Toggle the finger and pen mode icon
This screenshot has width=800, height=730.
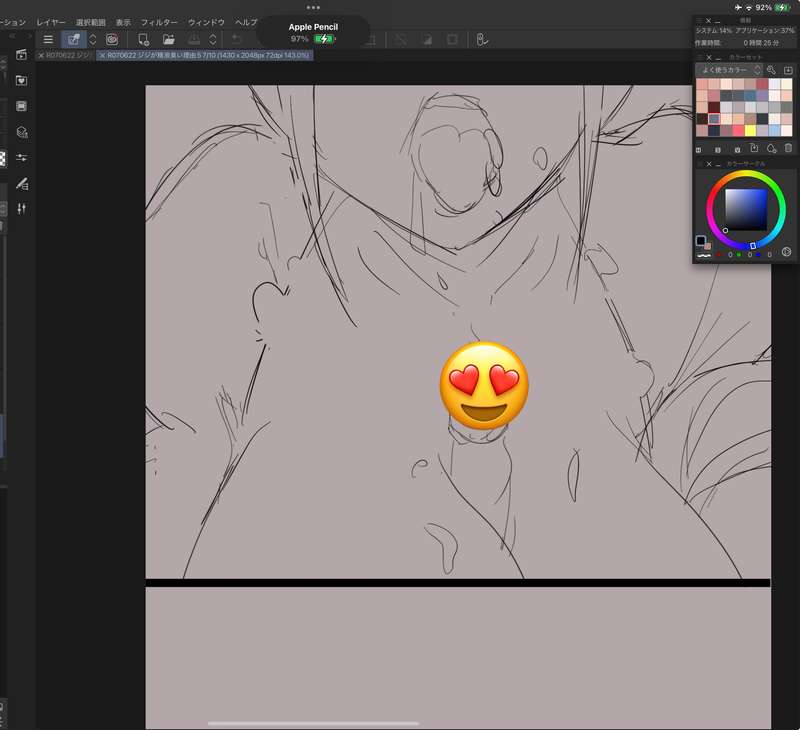[x=482, y=40]
